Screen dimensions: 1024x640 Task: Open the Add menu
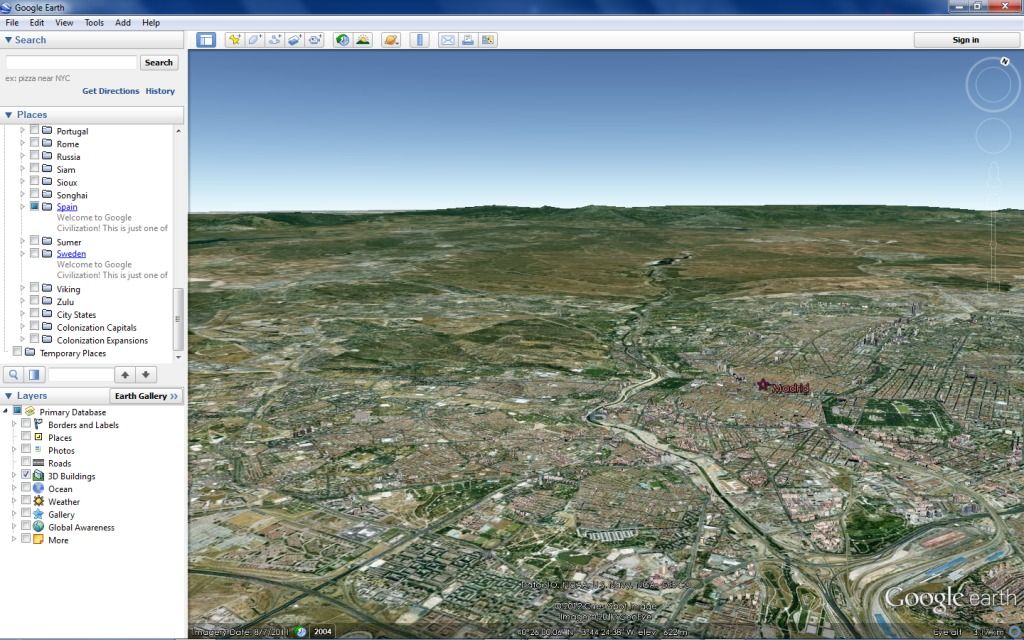tap(123, 22)
